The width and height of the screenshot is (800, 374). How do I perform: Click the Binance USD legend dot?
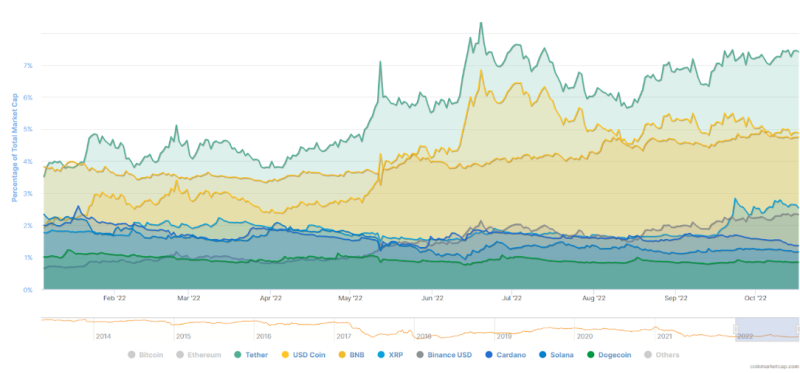coord(420,355)
